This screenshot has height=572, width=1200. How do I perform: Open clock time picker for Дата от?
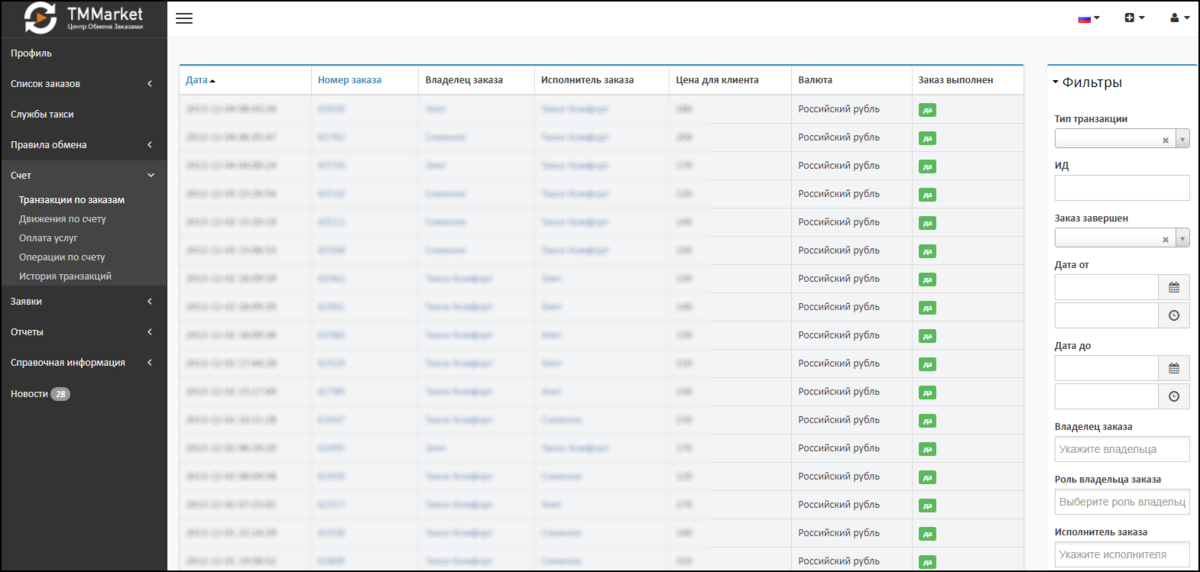coord(1174,315)
